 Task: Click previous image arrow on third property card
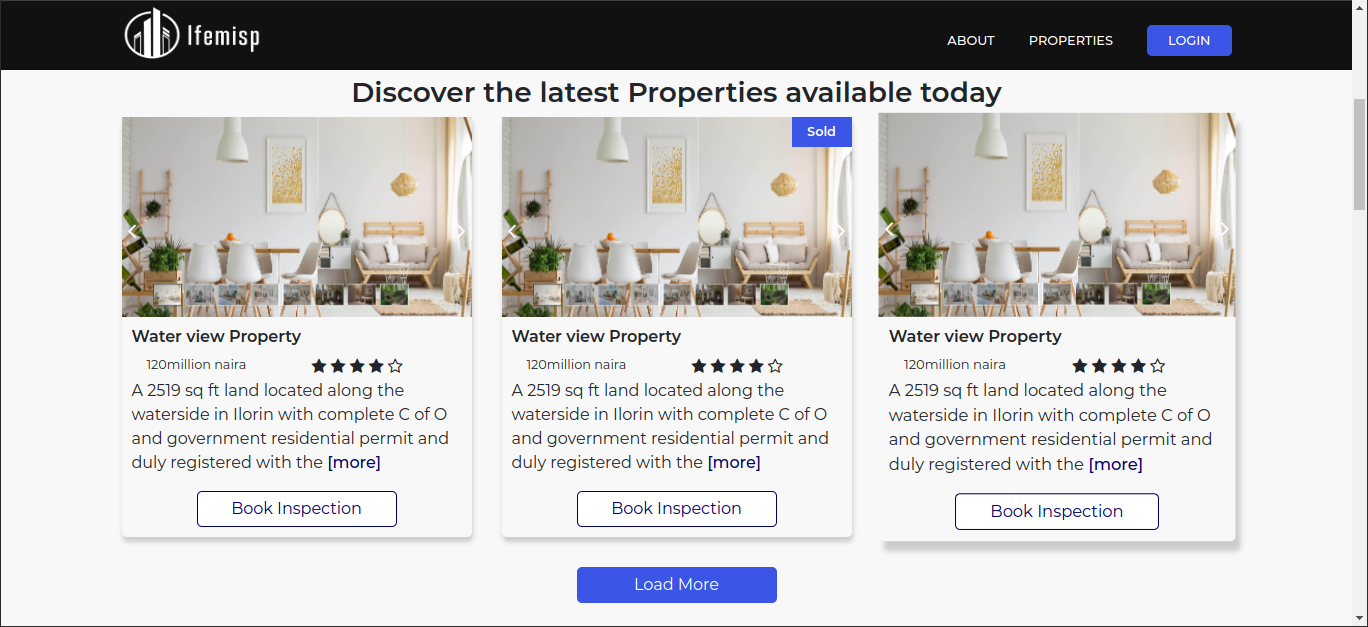tap(889, 229)
